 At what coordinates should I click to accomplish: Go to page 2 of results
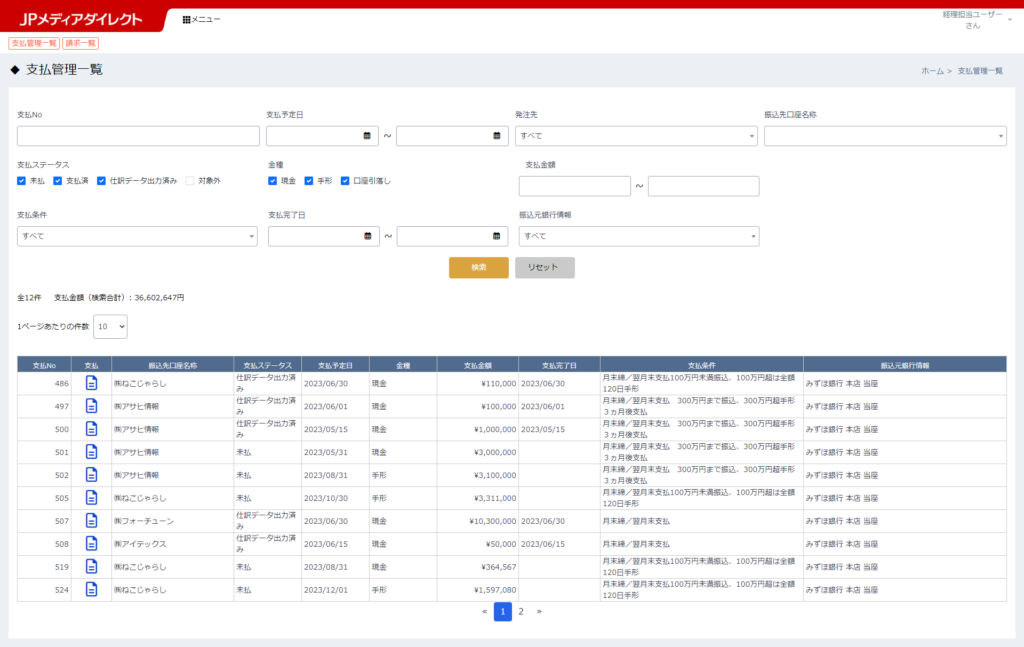520,612
